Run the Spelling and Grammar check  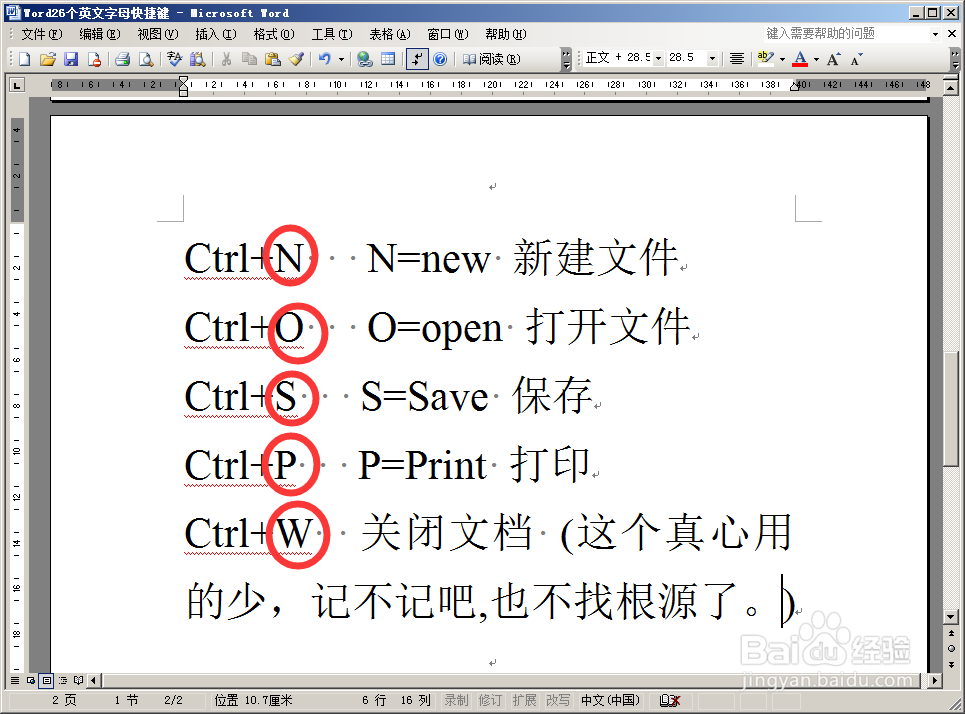click(172, 58)
